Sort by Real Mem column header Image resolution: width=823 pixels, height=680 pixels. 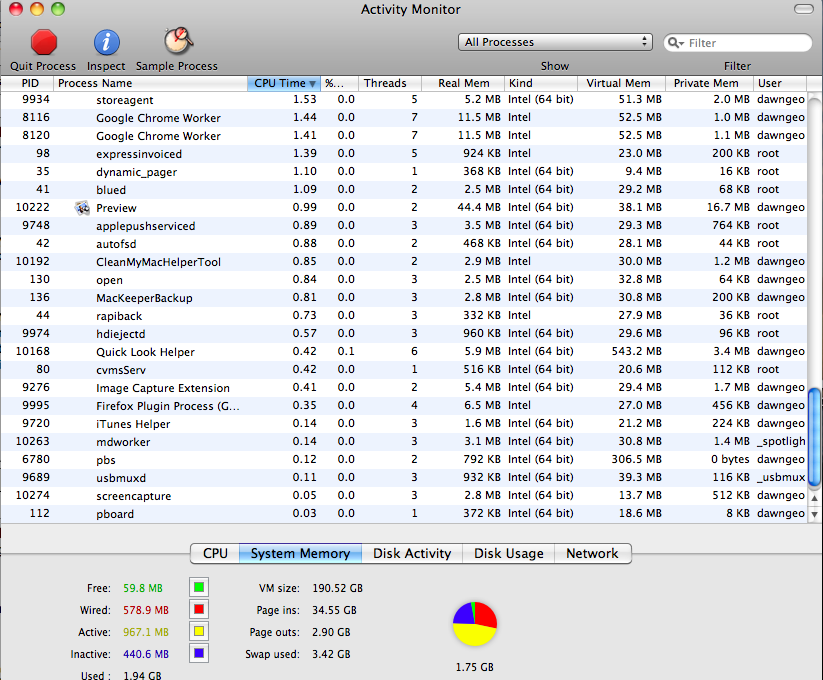[x=463, y=83]
